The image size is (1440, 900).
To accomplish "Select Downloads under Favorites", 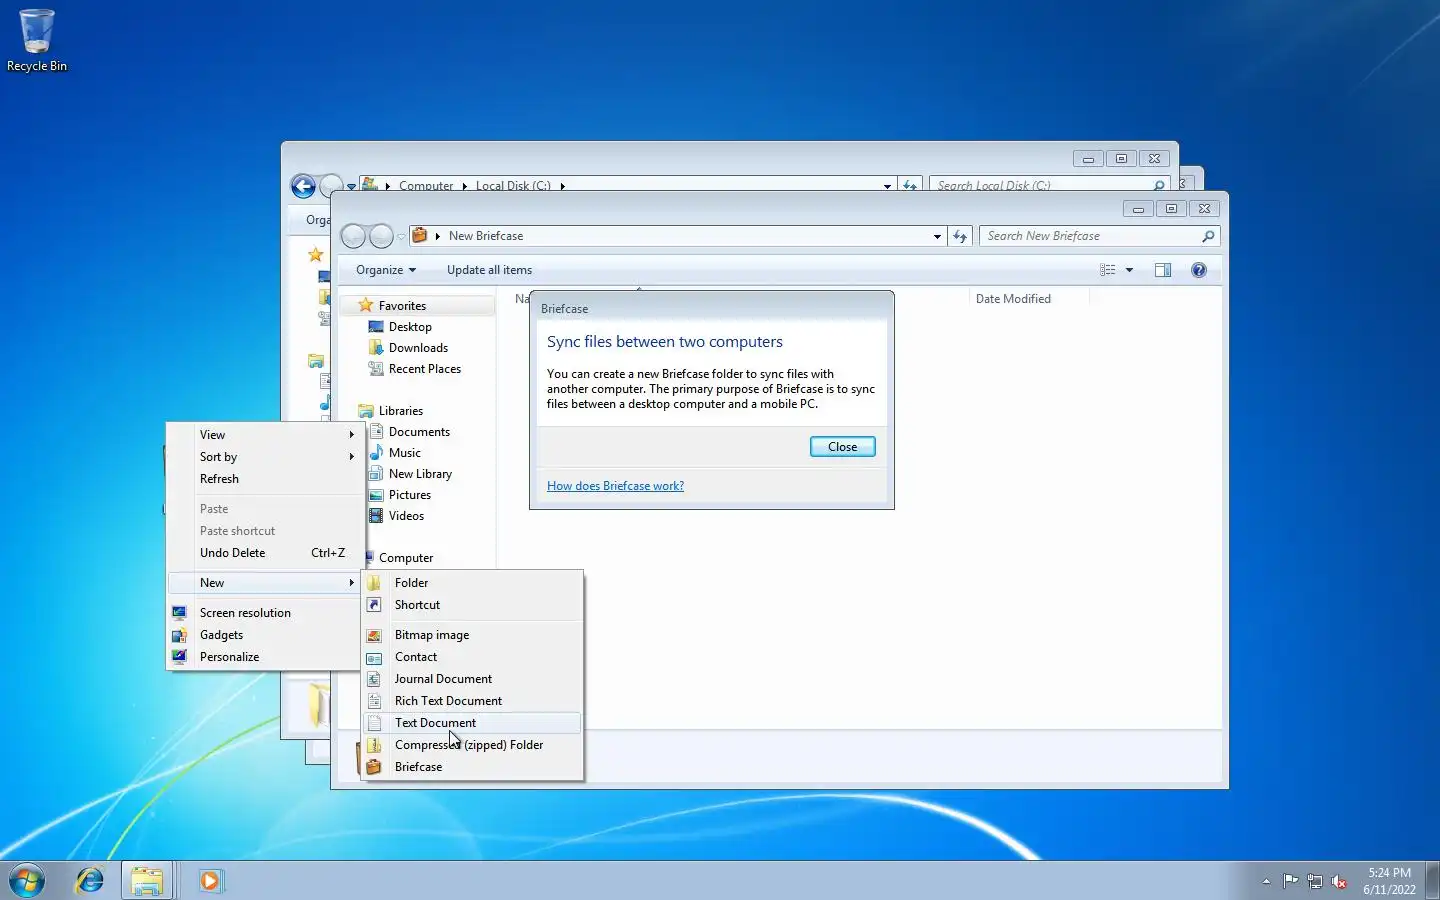I will pyautogui.click(x=418, y=348).
